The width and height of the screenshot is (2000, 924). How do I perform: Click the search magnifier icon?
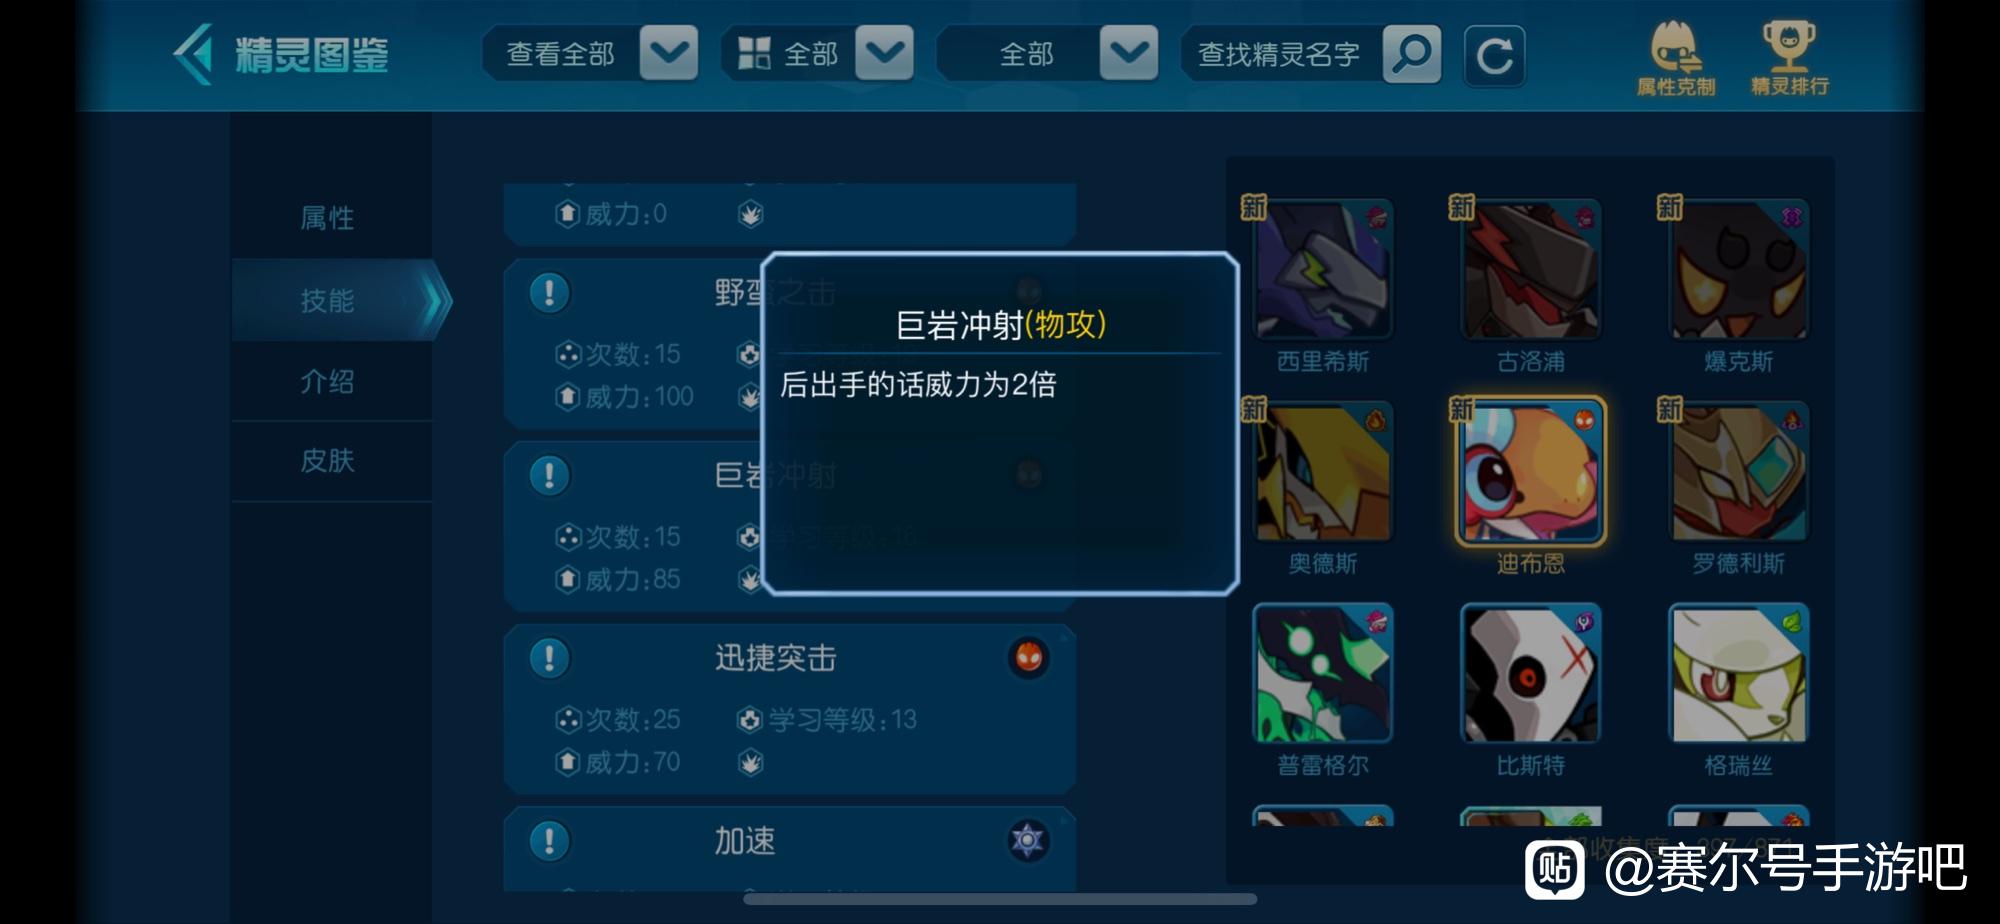(1411, 54)
